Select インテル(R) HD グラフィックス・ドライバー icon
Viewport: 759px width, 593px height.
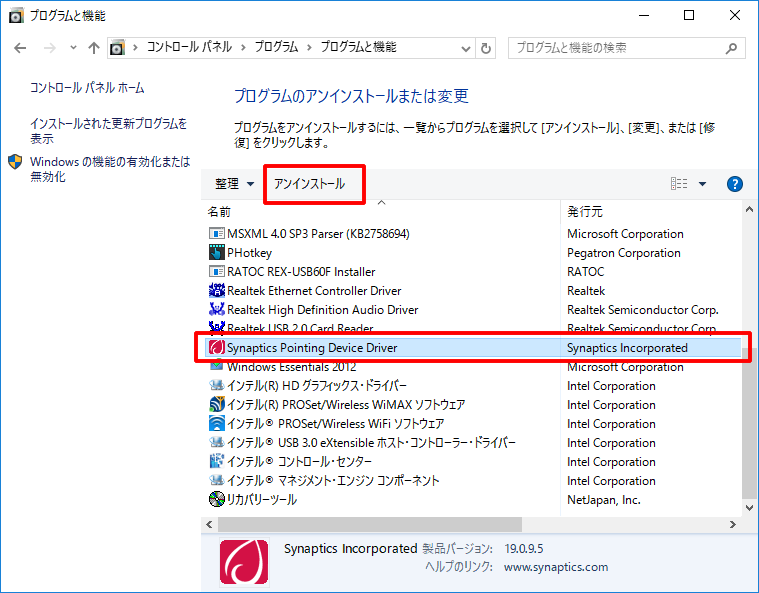(216, 386)
